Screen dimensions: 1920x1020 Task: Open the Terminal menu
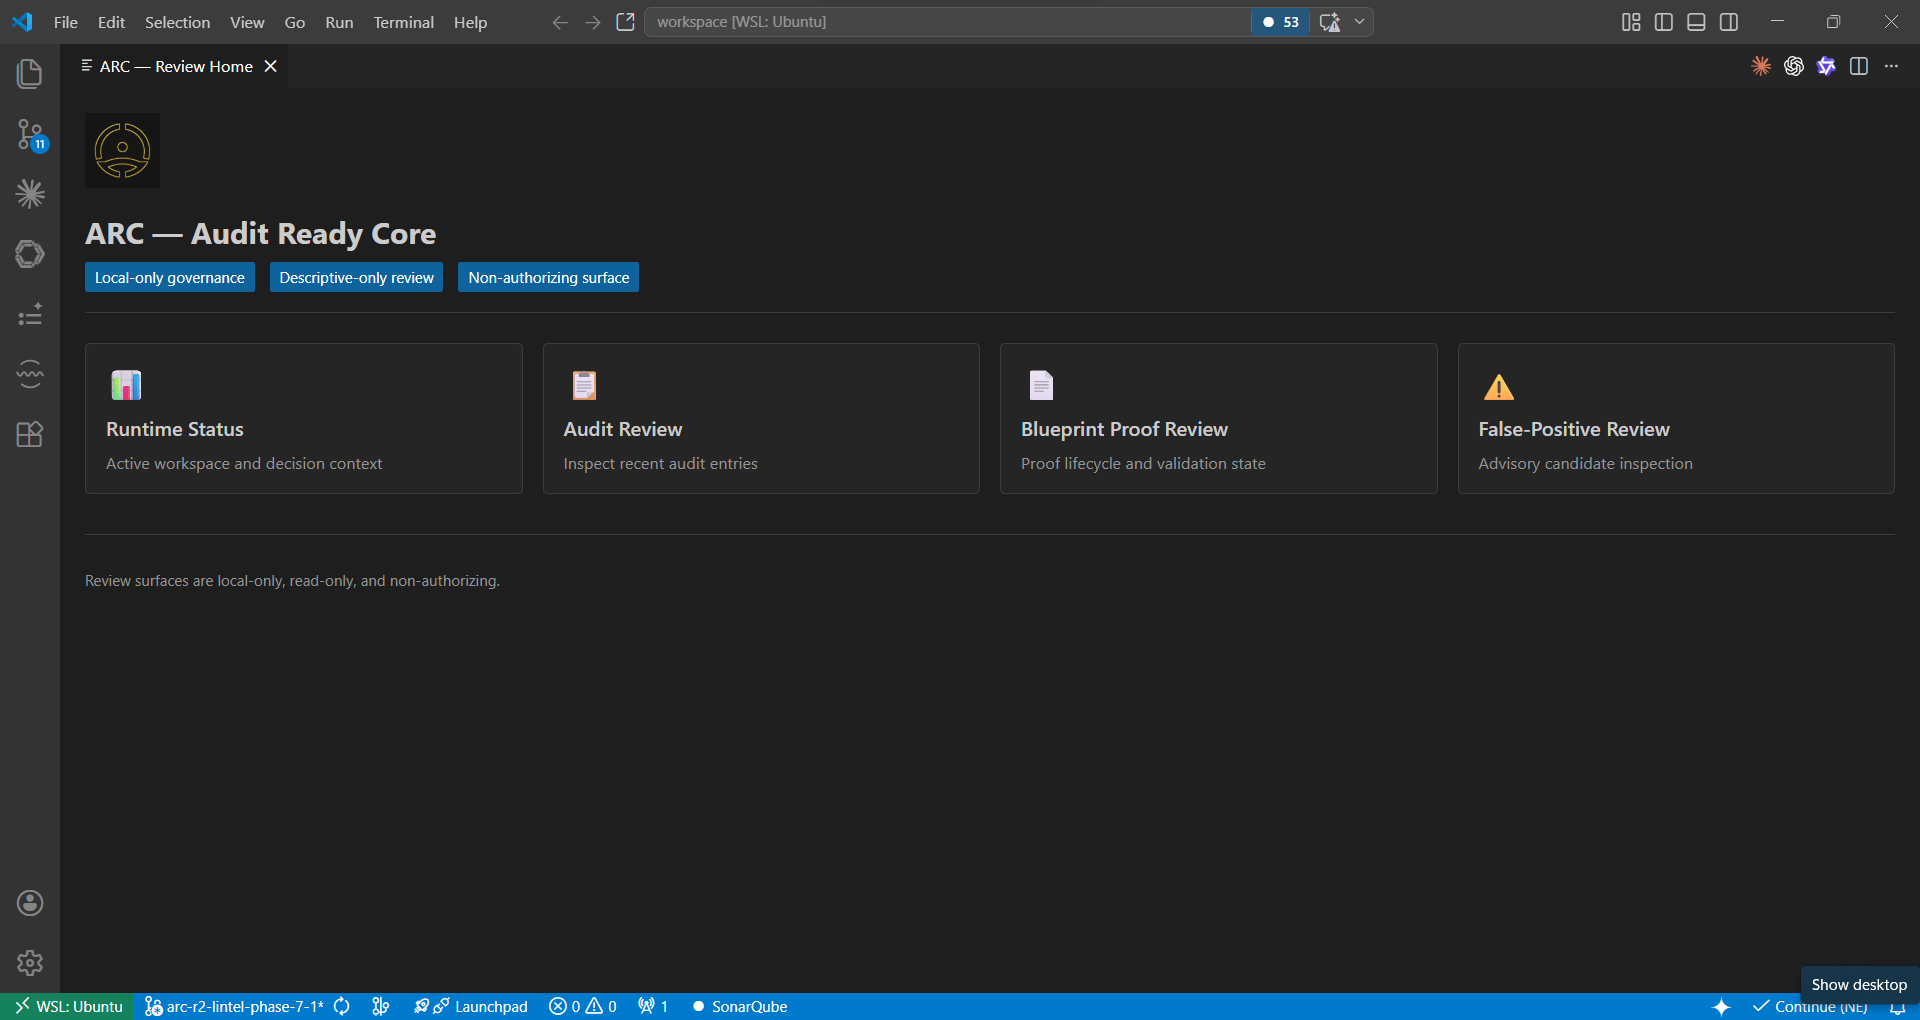tap(403, 22)
